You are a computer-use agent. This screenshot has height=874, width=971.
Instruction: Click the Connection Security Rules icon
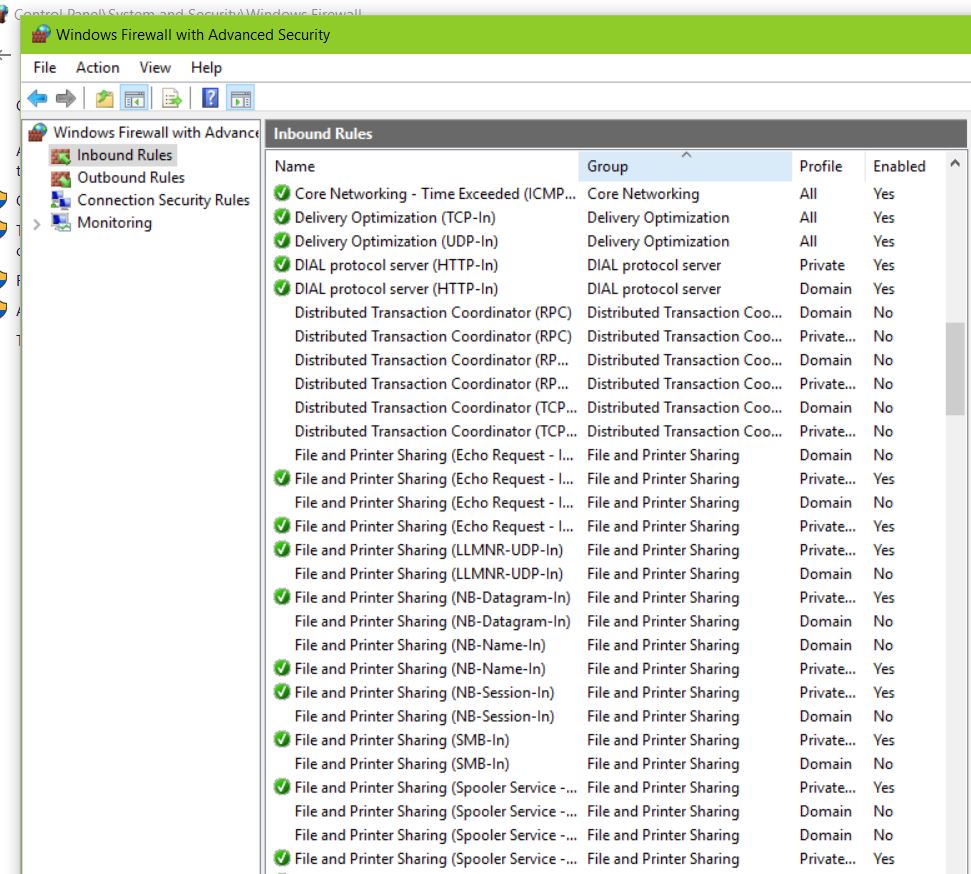61,200
